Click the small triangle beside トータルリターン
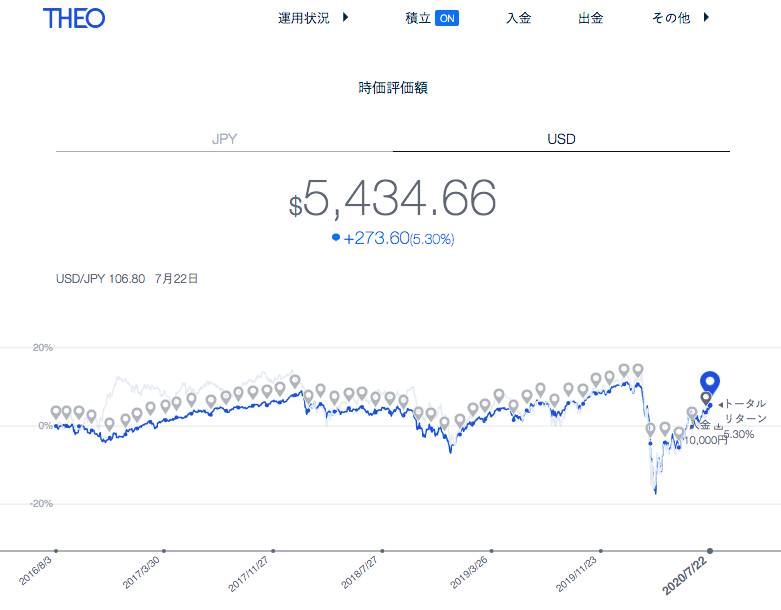 pos(720,405)
